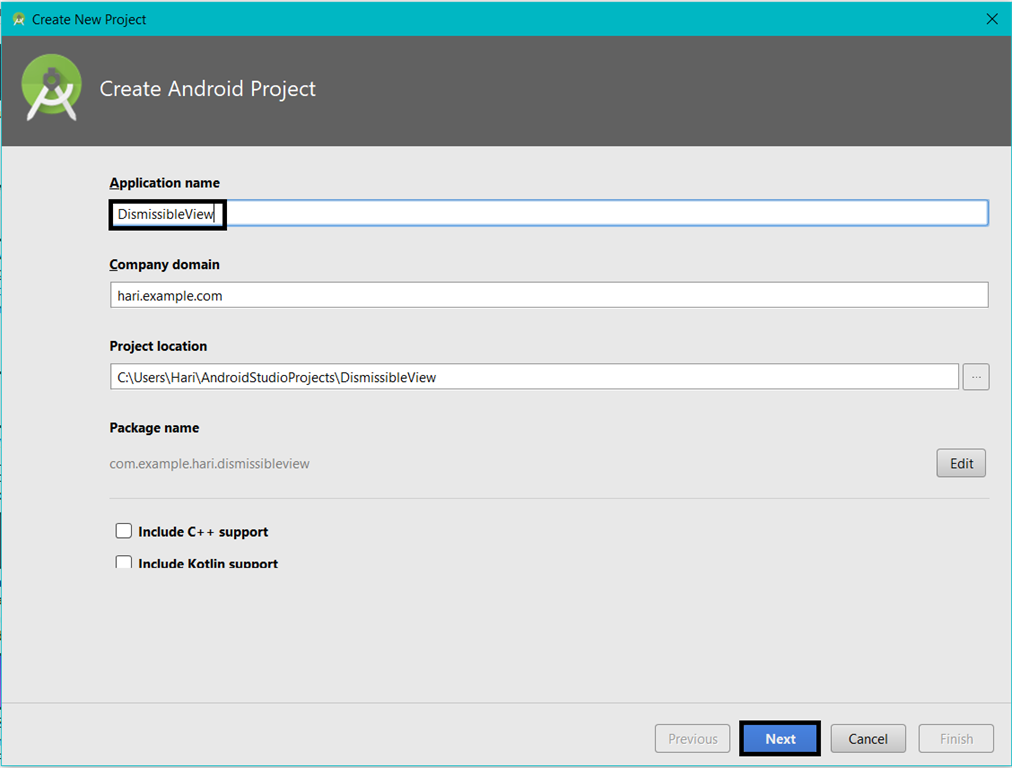Open the browse button for project location
The height and width of the screenshot is (768, 1012).
click(976, 377)
